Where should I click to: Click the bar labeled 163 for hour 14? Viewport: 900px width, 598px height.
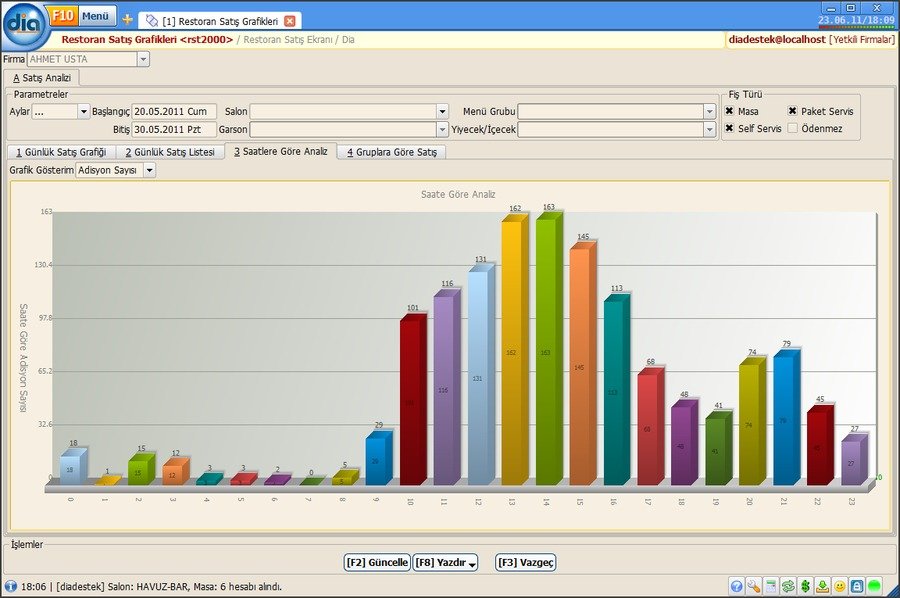pyautogui.click(x=549, y=349)
